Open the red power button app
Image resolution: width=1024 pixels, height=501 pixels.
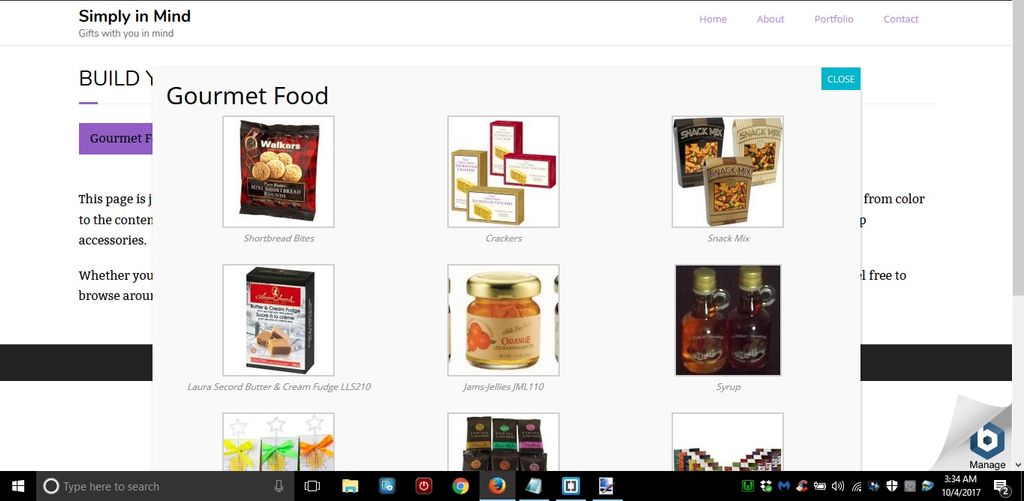(424, 486)
